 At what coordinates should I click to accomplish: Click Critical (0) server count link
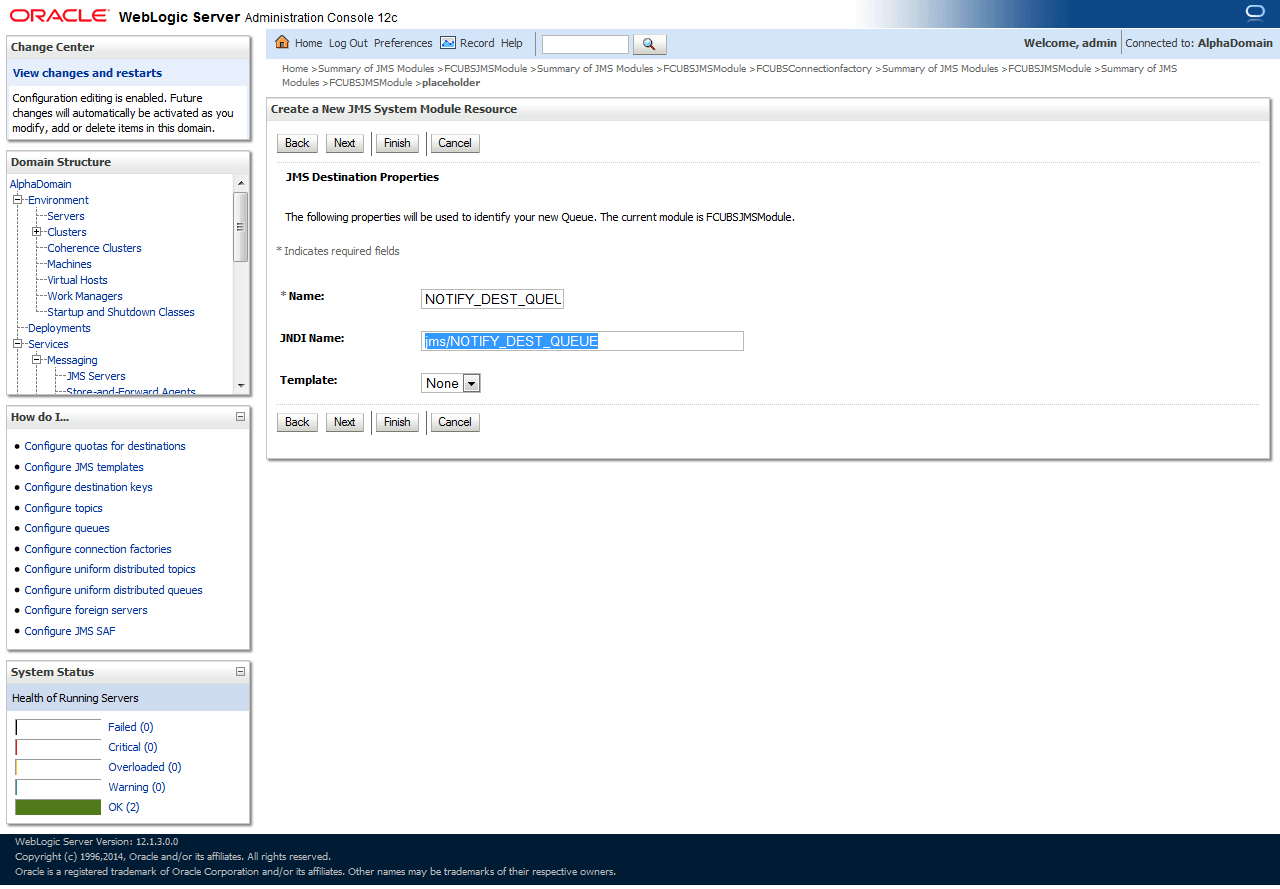(133, 747)
